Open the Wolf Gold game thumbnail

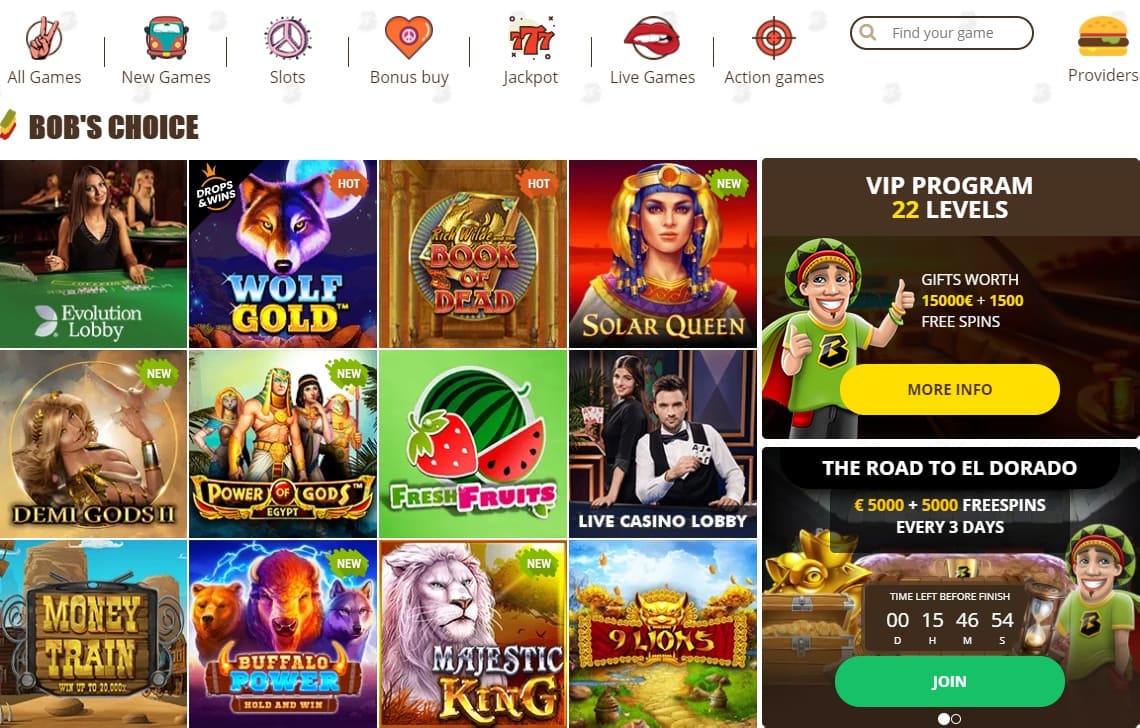pos(283,254)
